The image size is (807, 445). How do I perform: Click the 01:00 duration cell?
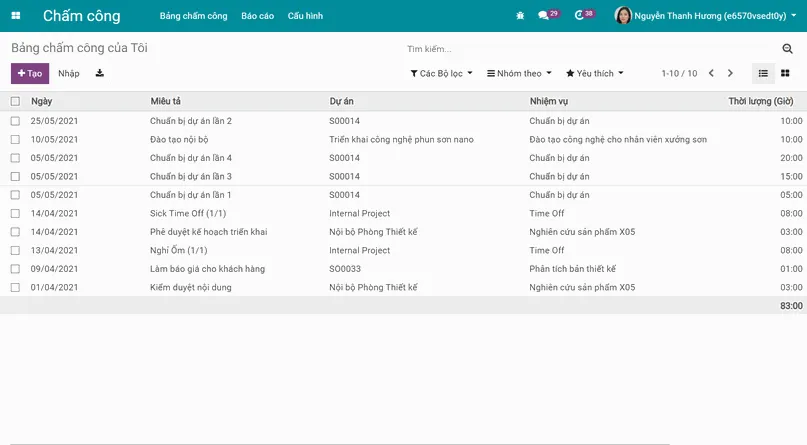tap(791, 269)
